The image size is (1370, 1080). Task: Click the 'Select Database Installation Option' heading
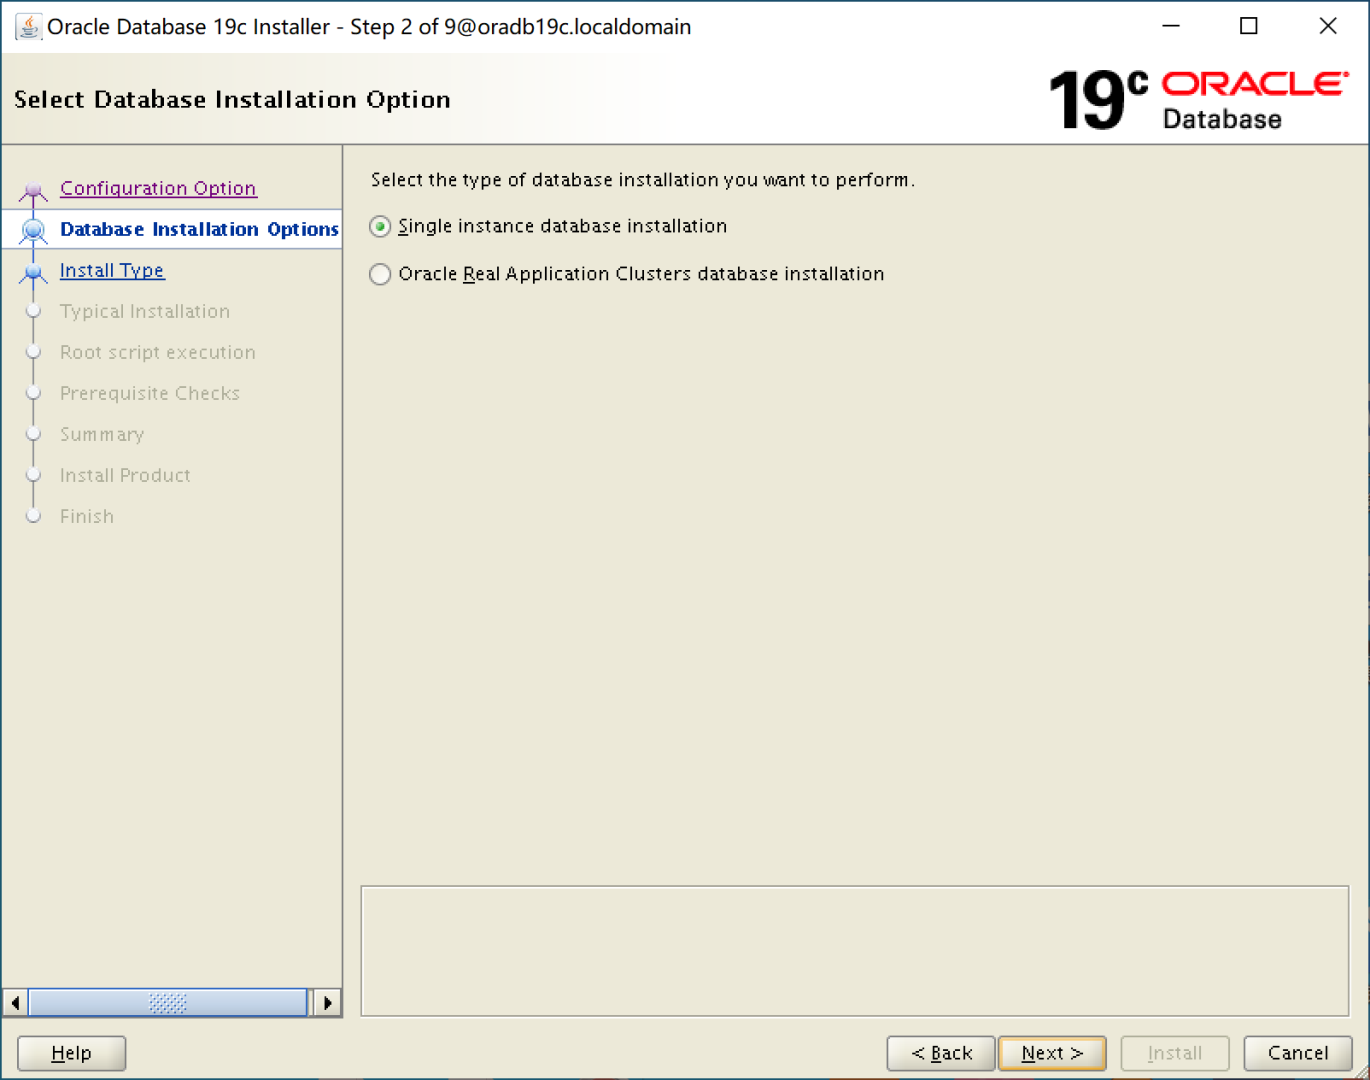point(232,99)
